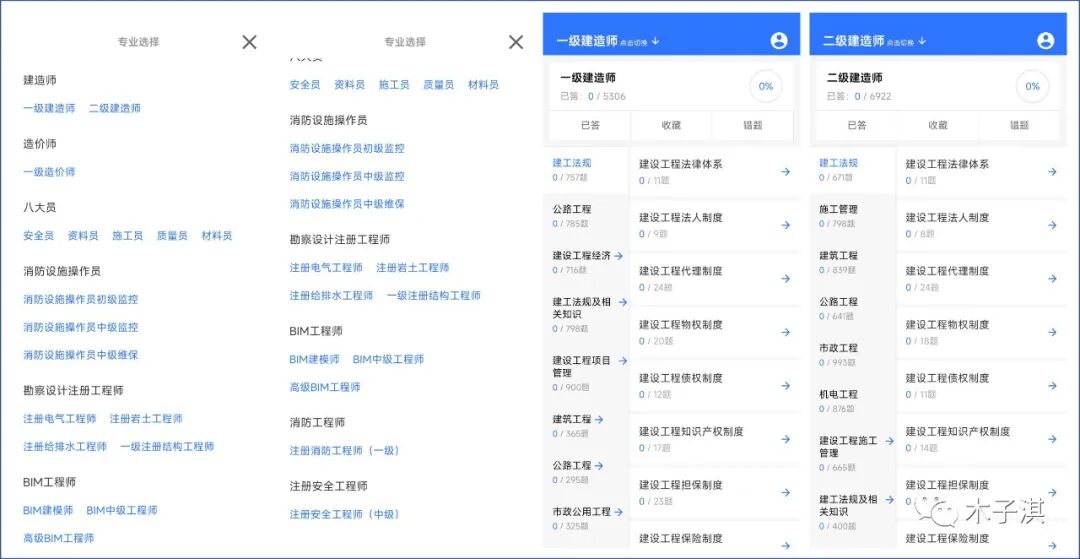Choose 注册安全工程师（中级） link
Screen dimensions: 1080x559
click(344, 514)
